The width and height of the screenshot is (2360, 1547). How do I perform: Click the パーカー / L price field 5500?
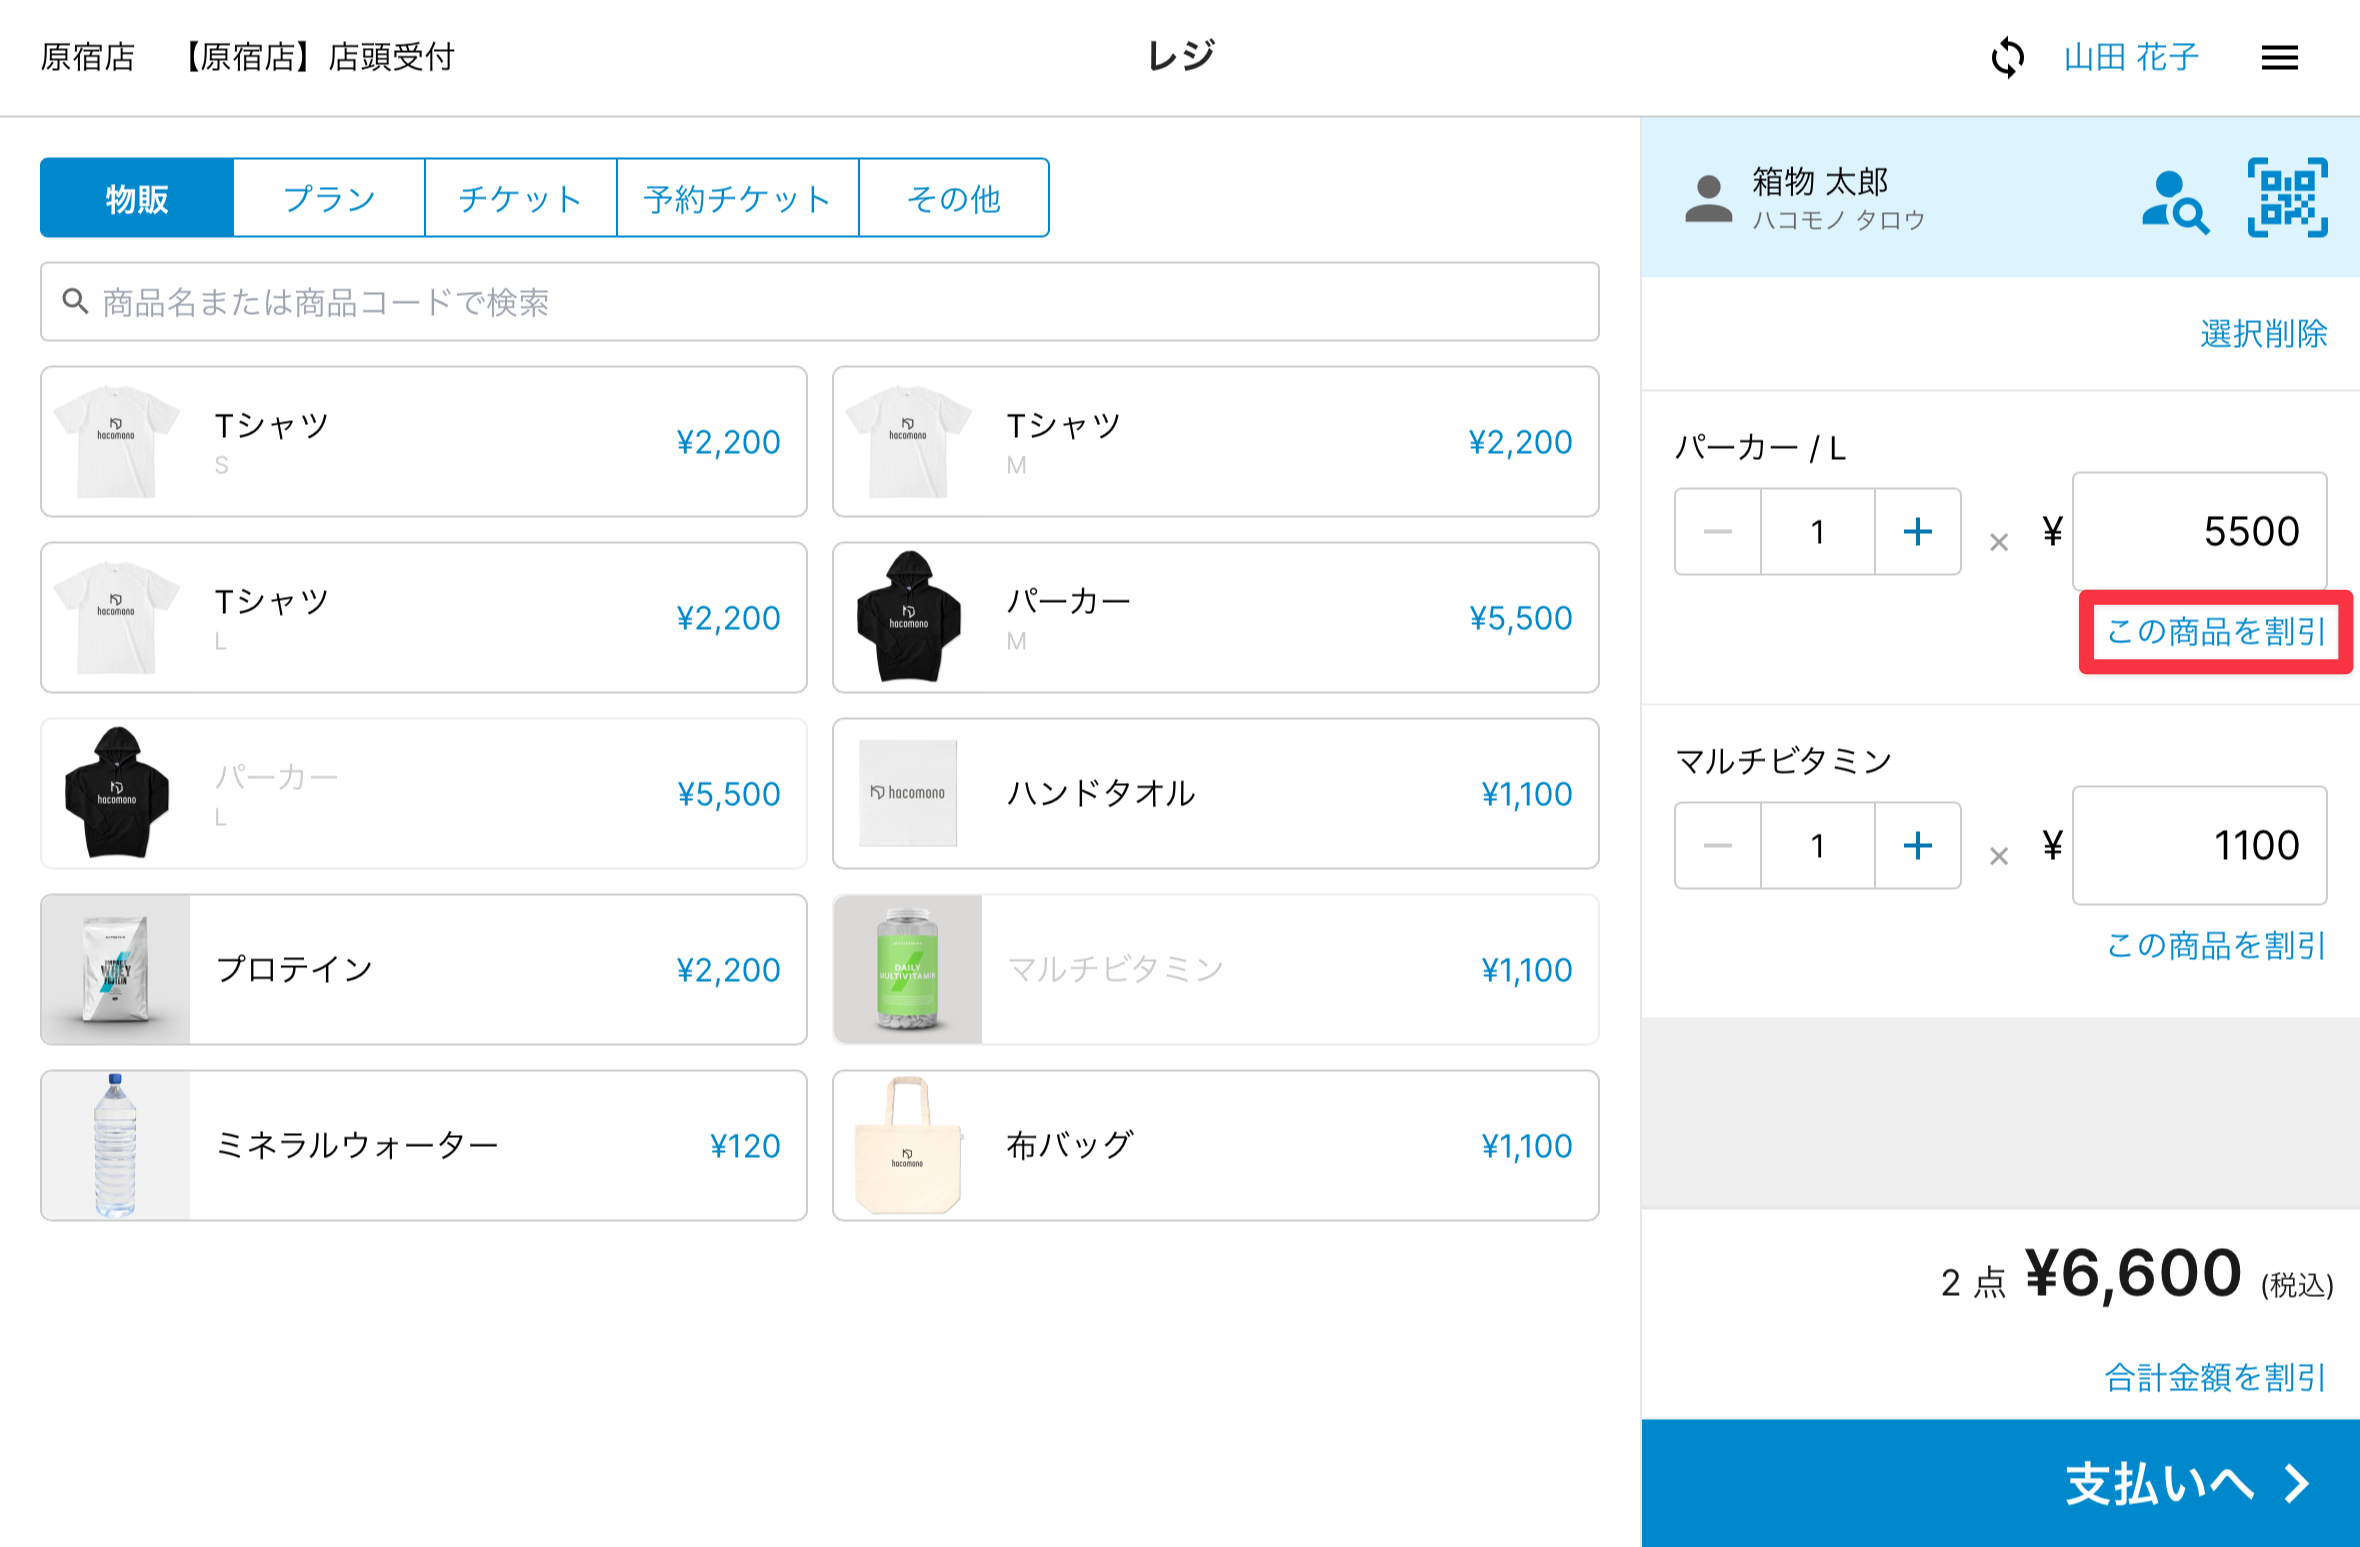2199,531
